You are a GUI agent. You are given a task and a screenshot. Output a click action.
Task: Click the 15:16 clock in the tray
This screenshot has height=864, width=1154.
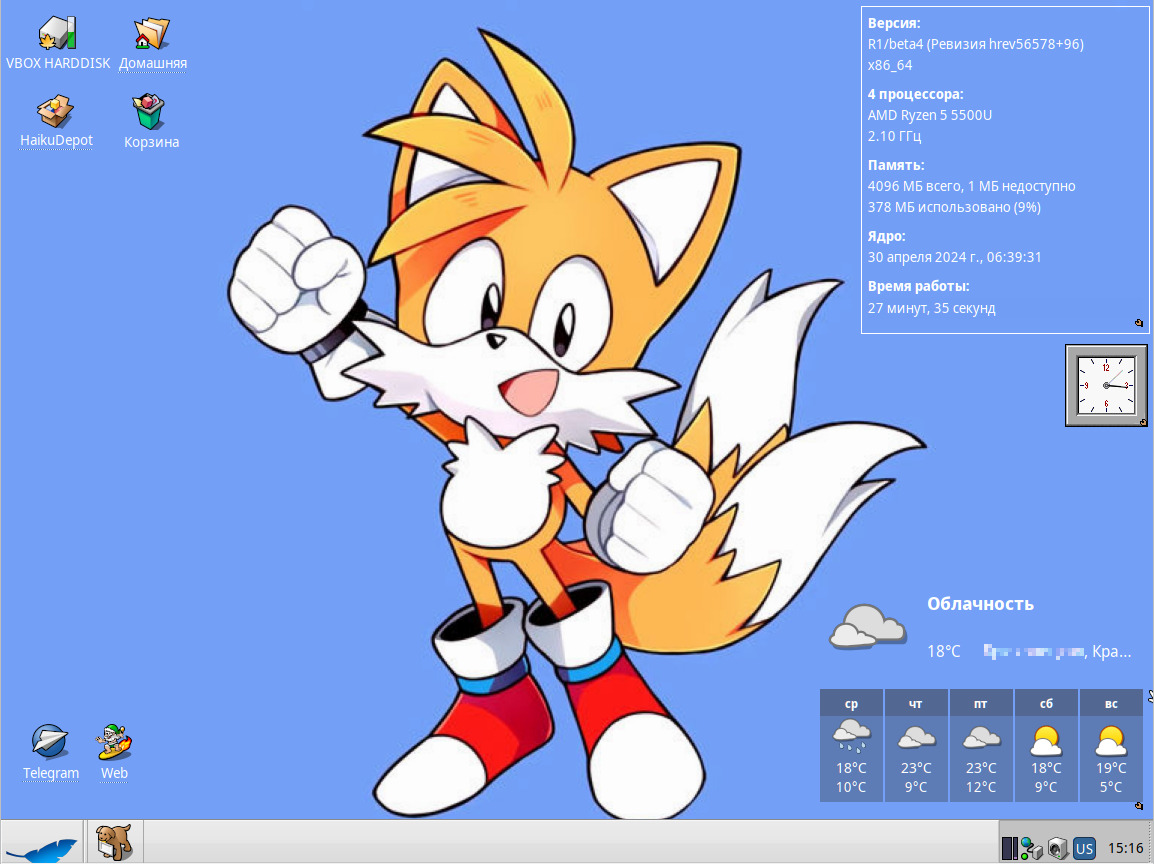(1126, 849)
